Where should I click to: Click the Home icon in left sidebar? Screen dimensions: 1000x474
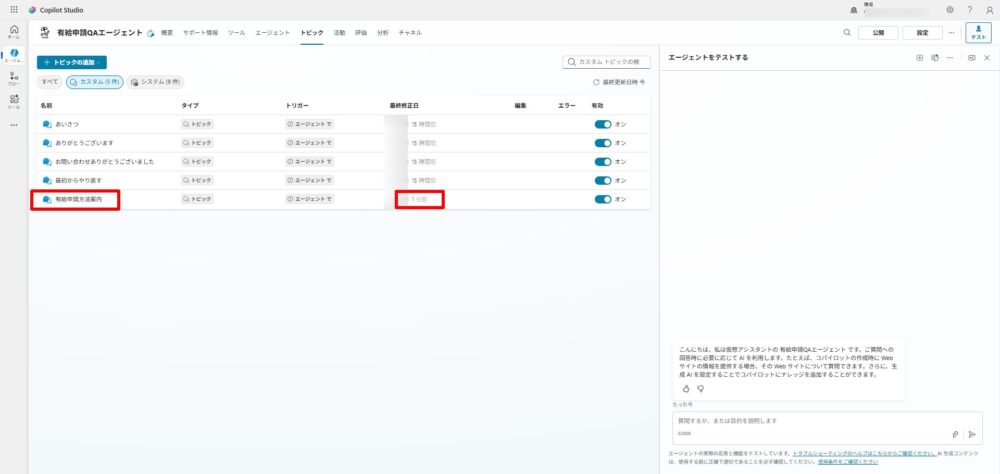tap(13, 31)
